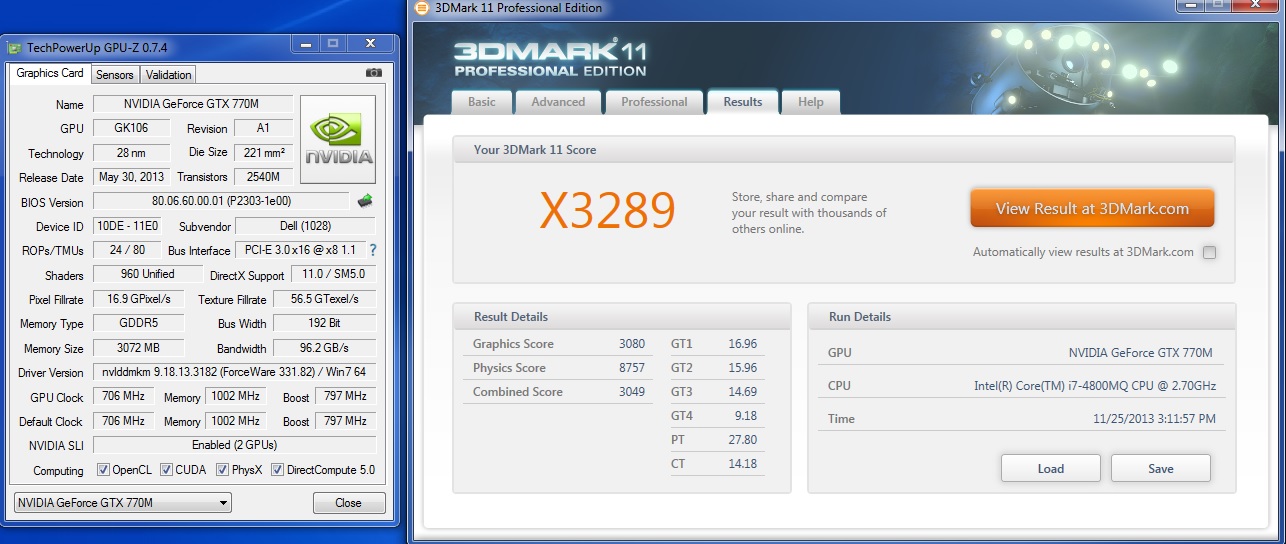Image resolution: width=1286 pixels, height=544 pixels.
Task: Open the Validation tab
Action: tap(168, 75)
